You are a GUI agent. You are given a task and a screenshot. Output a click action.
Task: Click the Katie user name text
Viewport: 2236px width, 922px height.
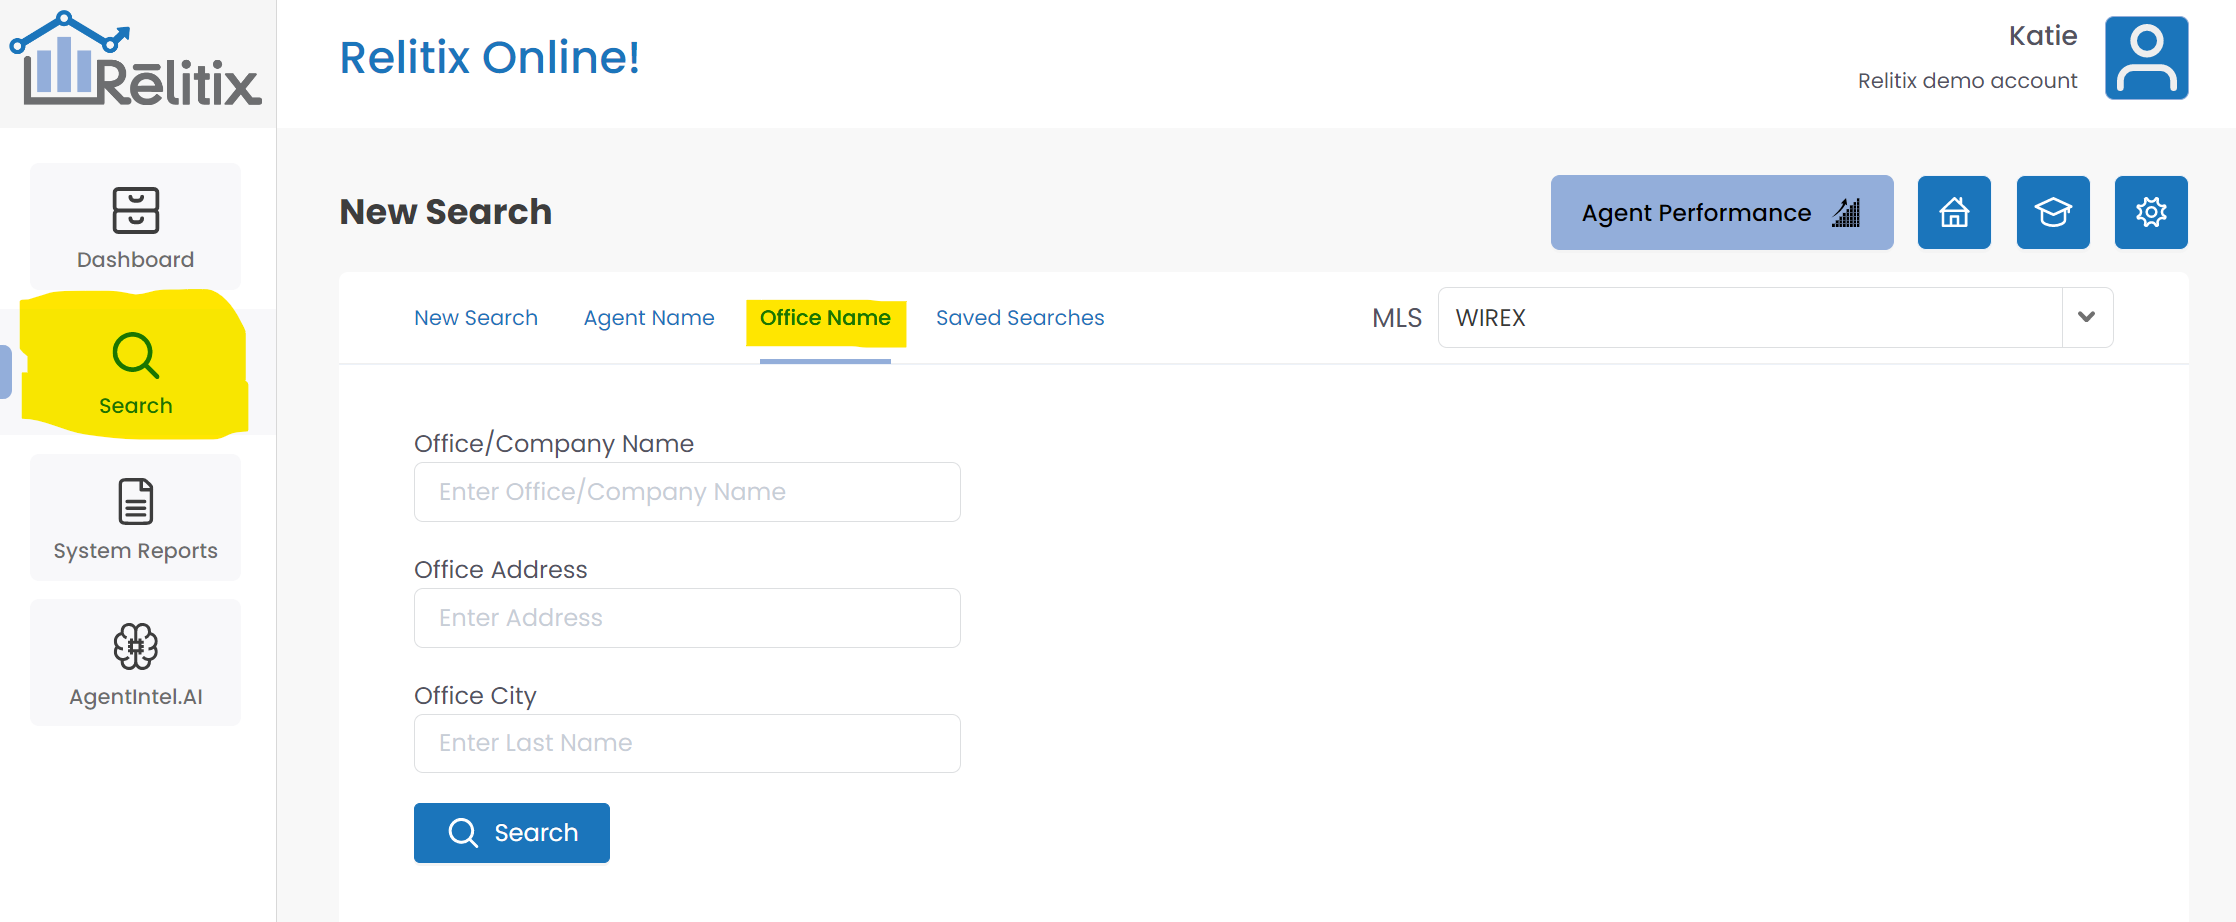pyautogui.click(x=2043, y=36)
